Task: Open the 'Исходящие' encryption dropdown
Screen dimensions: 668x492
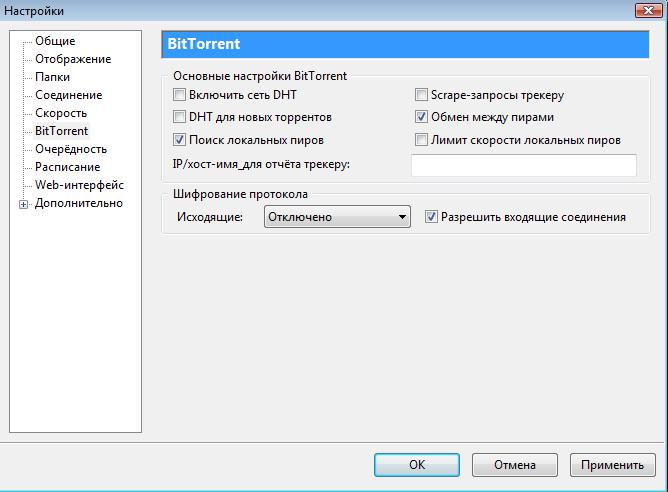Action: pyautogui.click(x=337, y=217)
